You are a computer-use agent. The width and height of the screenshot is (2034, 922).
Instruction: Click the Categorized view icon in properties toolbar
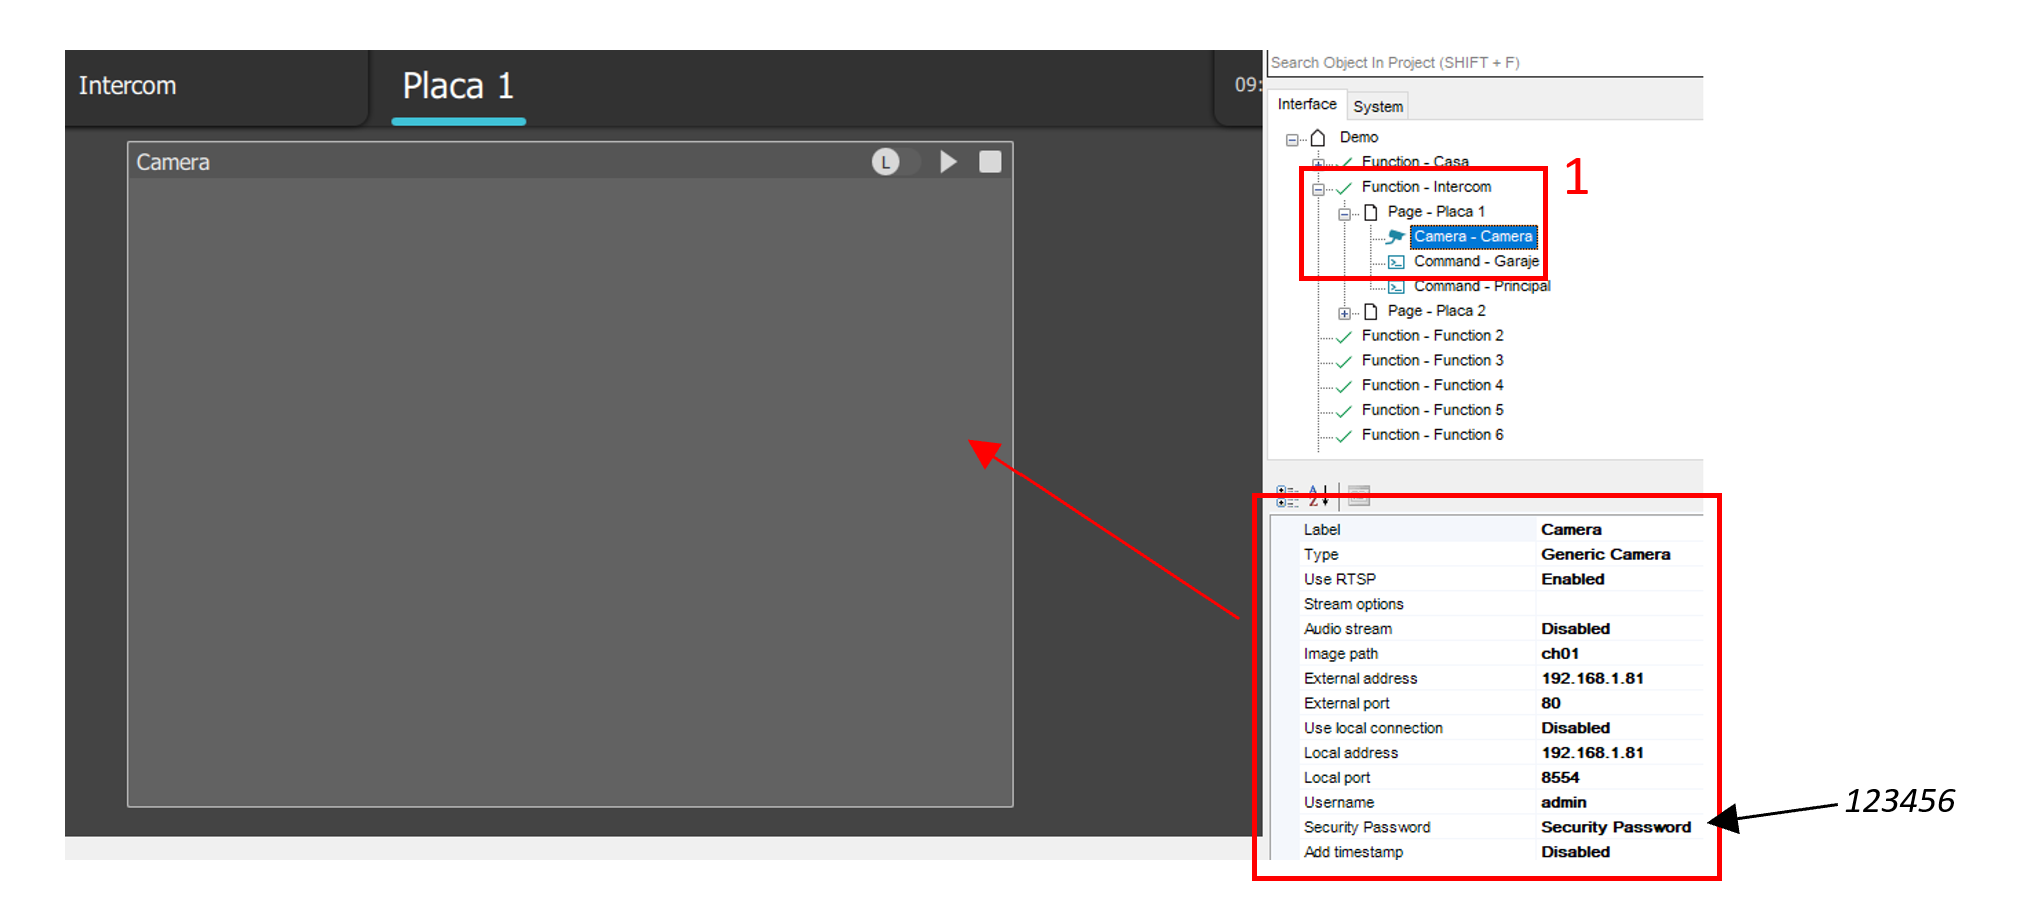click(x=1287, y=495)
